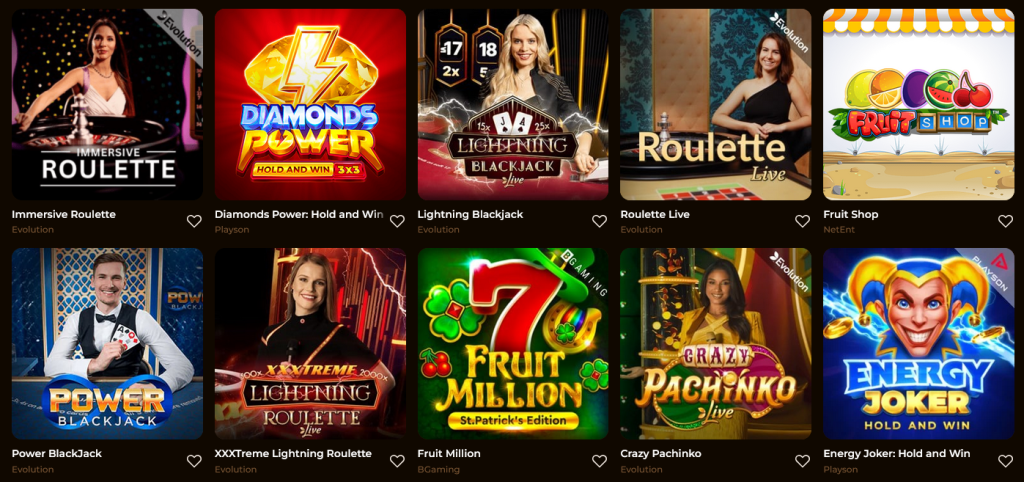The width and height of the screenshot is (1024, 482).
Task: Favorite the Power BlackJack game
Action: click(x=194, y=461)
